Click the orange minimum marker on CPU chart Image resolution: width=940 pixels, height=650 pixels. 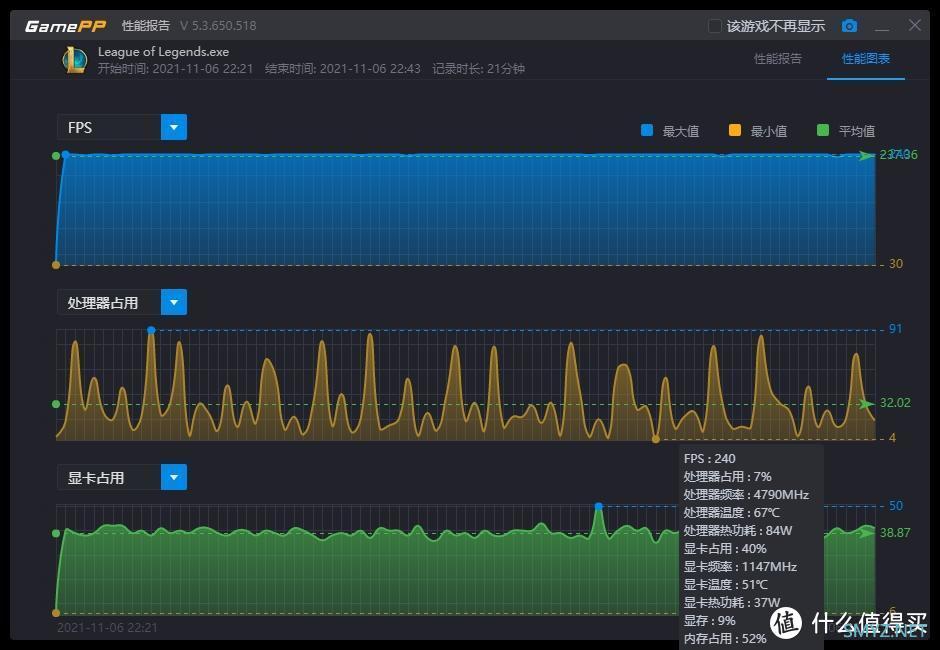point(656,439)
